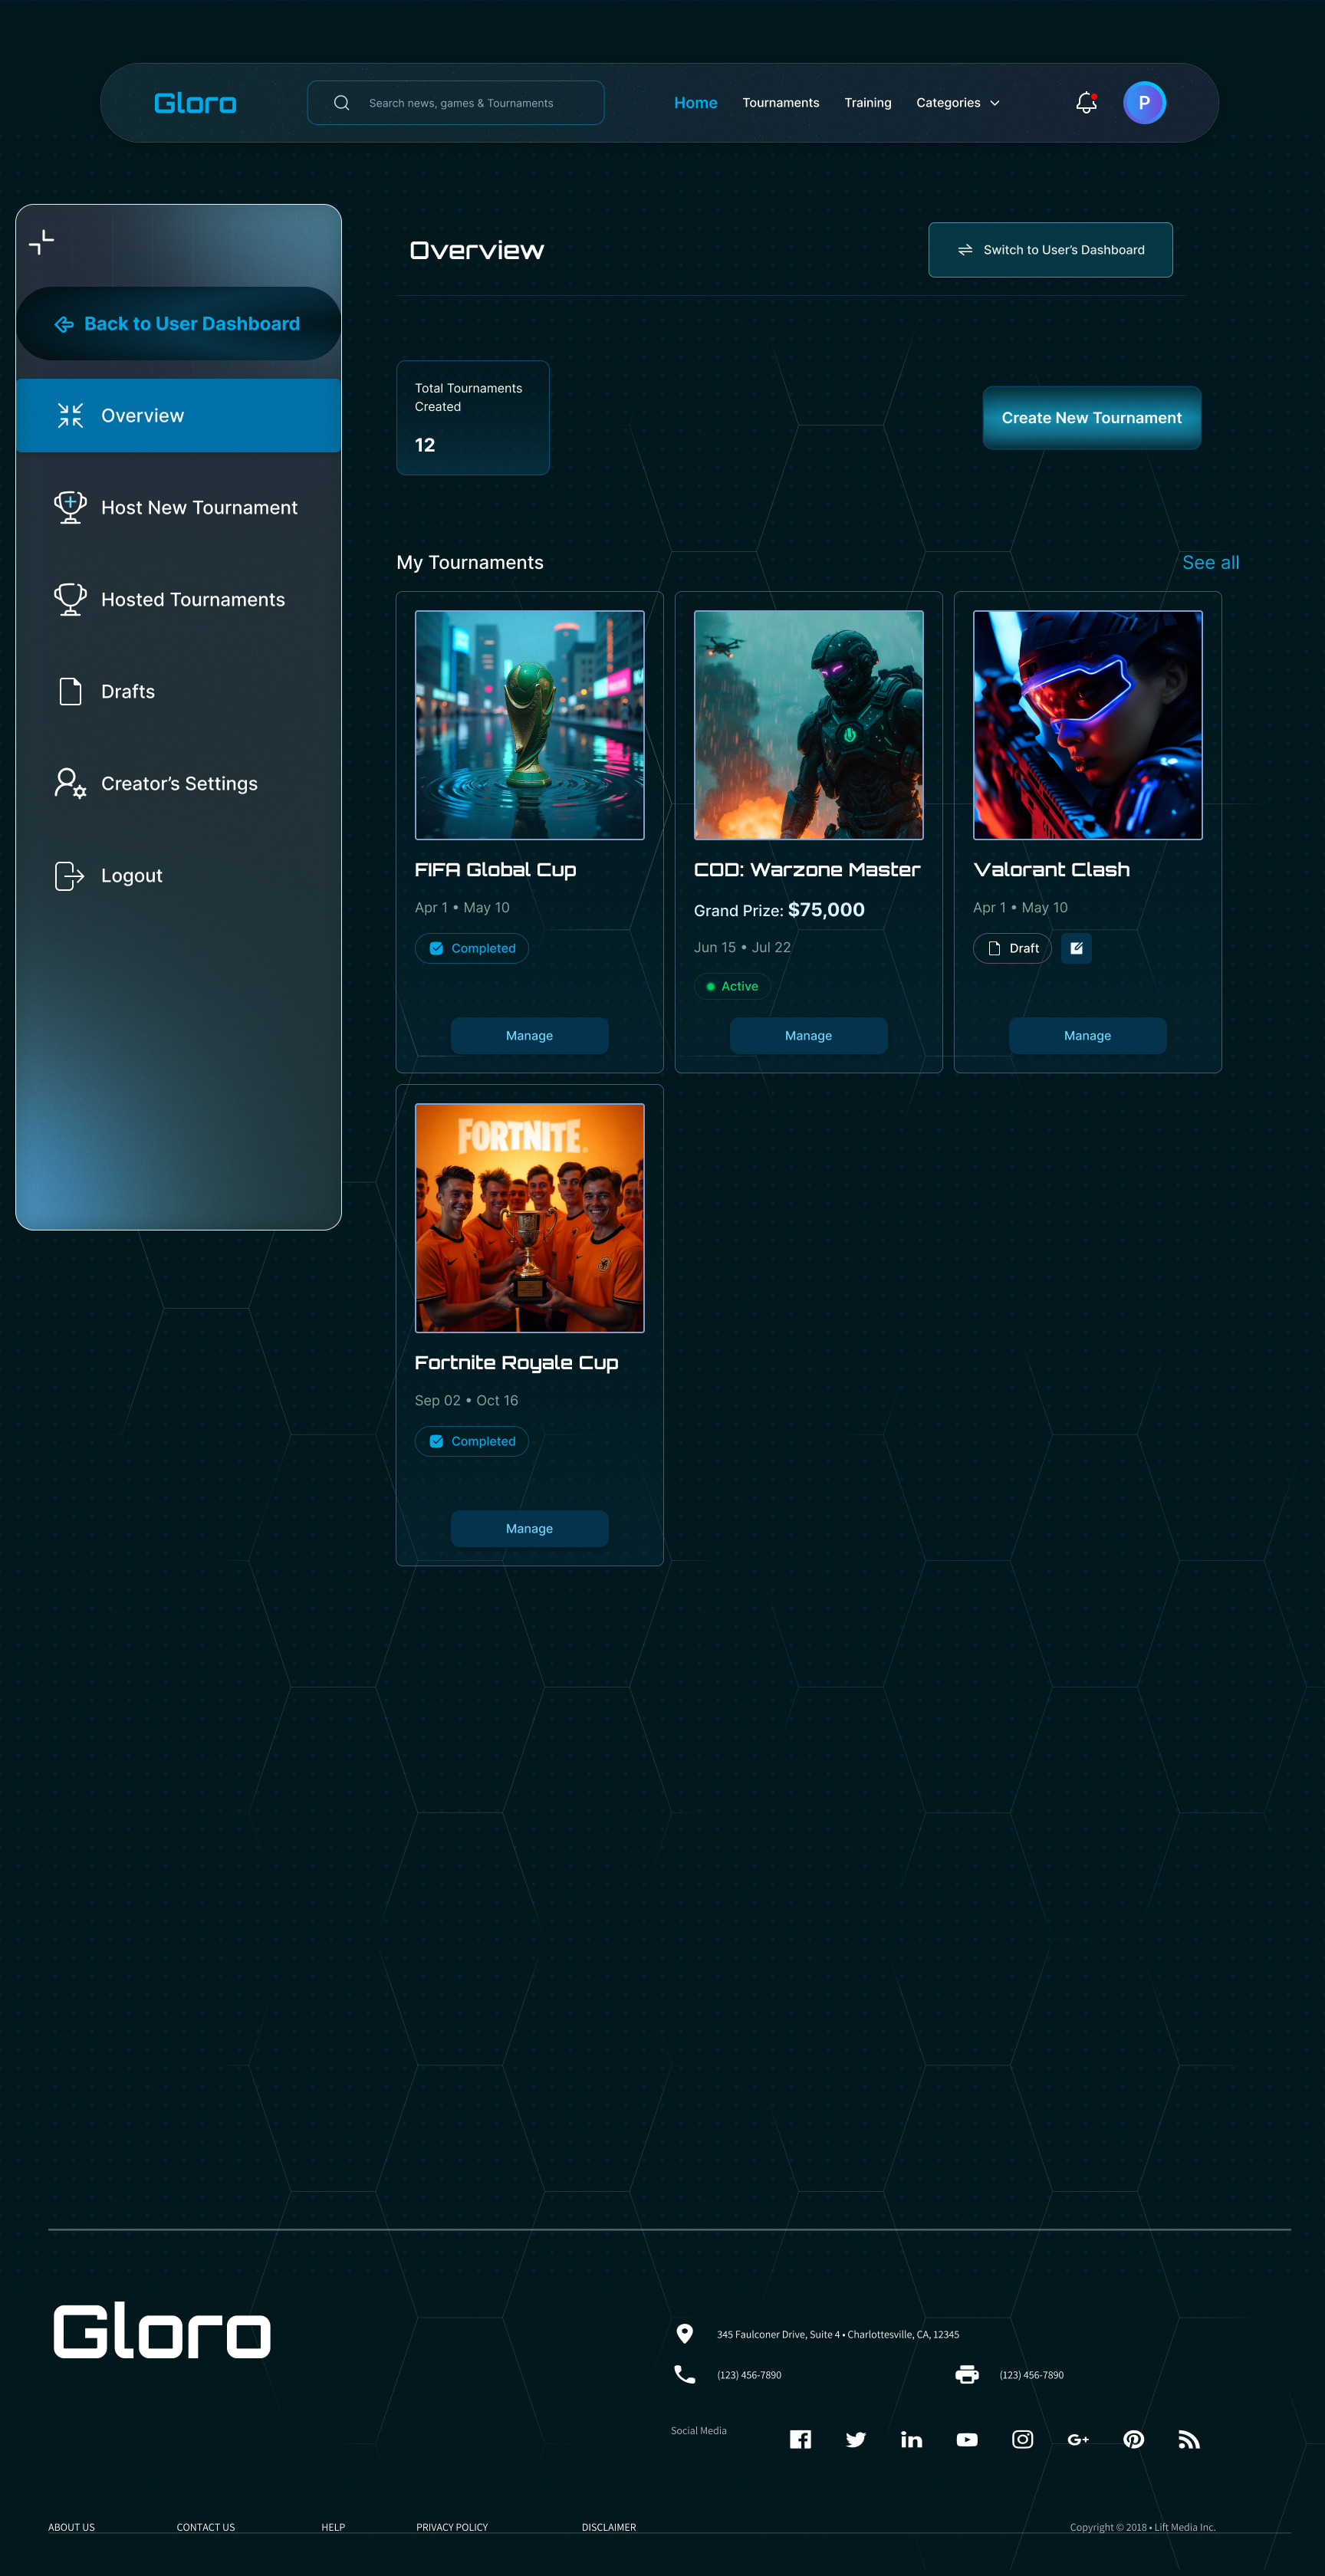Open DISCLAIMER footer link
1325x2576 pixels.
609,2527
